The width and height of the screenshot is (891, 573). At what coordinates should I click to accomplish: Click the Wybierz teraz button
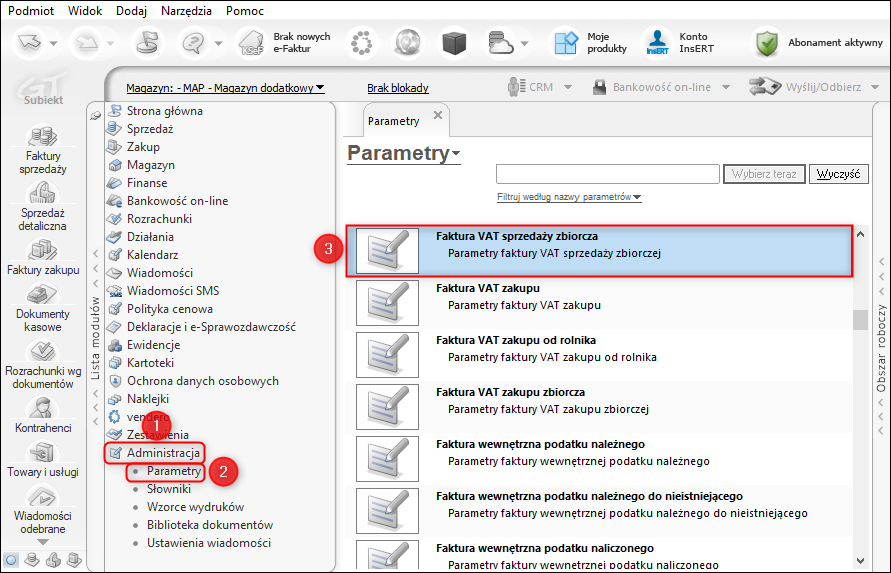click(764, 174)
